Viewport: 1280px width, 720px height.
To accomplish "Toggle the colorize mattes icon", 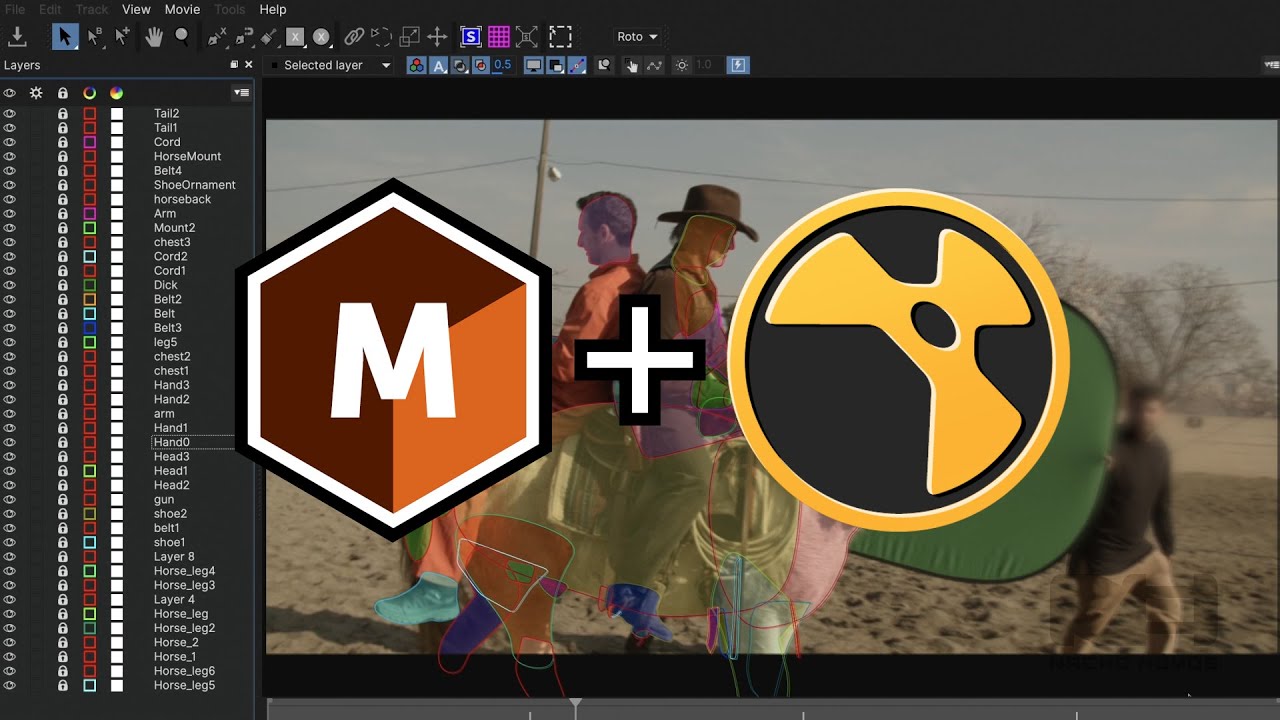I will [x=481, y=65].
